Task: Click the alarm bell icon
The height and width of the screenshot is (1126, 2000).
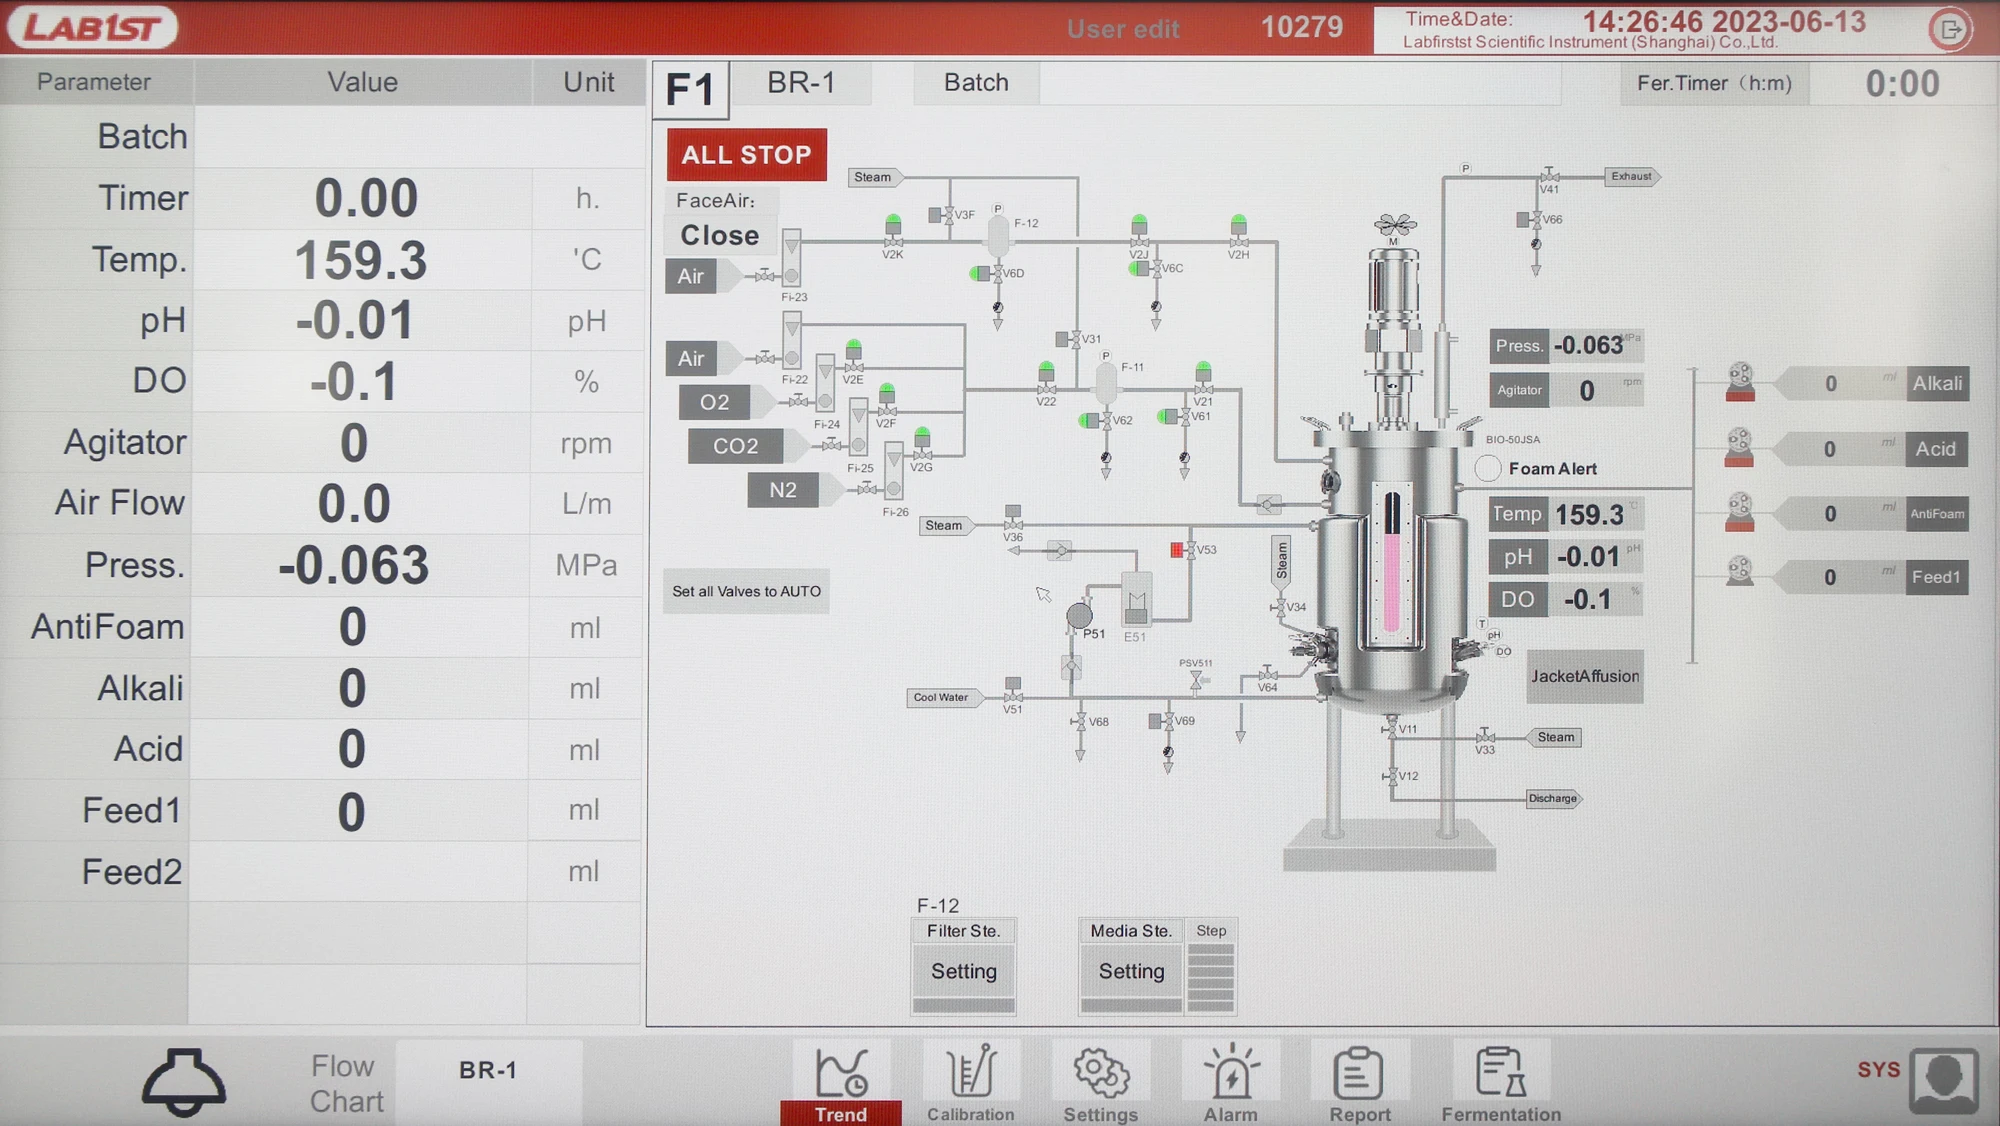Action: coord(183,1082)
